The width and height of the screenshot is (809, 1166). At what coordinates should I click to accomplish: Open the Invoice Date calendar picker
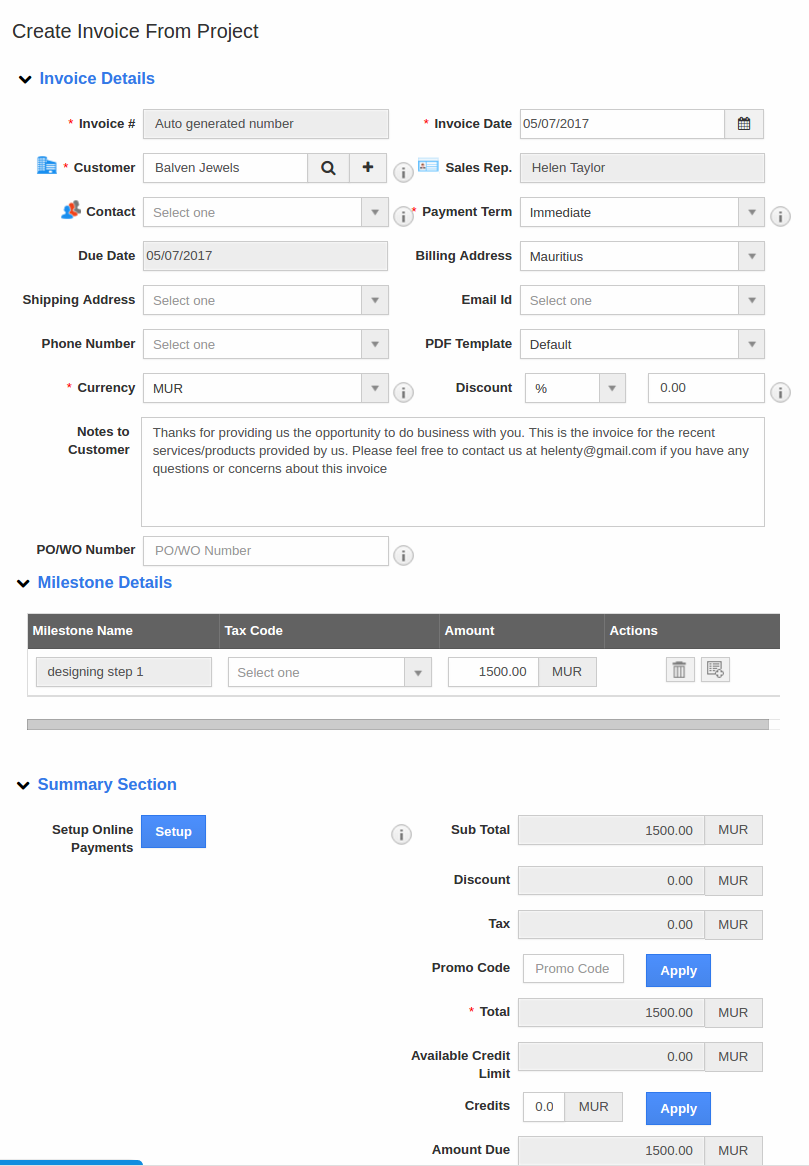coord(744,124)
